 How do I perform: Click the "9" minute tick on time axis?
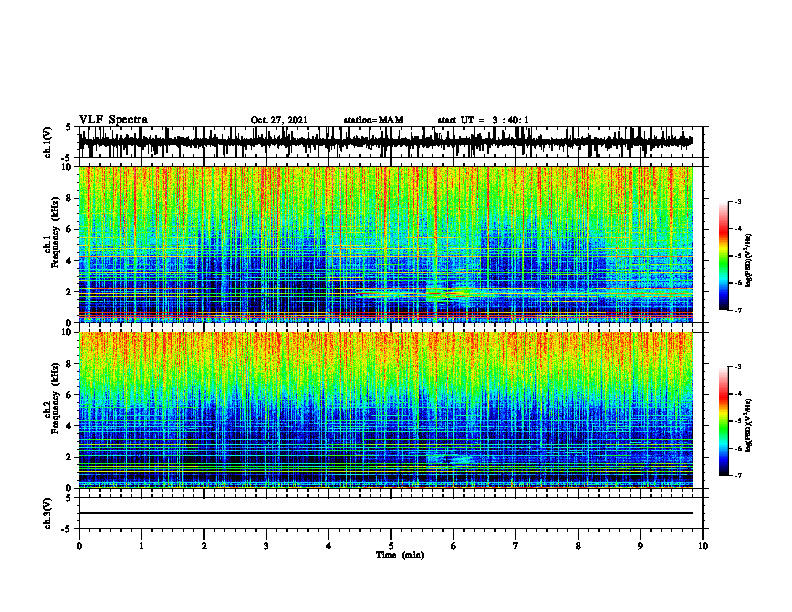pos(640,546)
